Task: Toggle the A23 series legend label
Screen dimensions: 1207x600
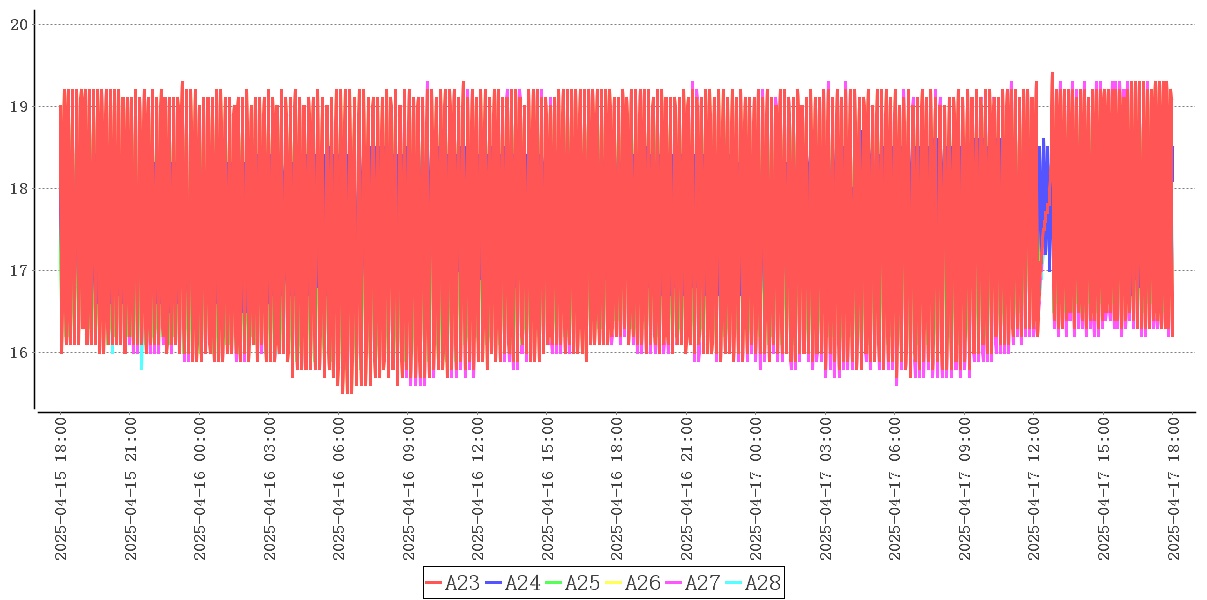Action: click(462, 583)
